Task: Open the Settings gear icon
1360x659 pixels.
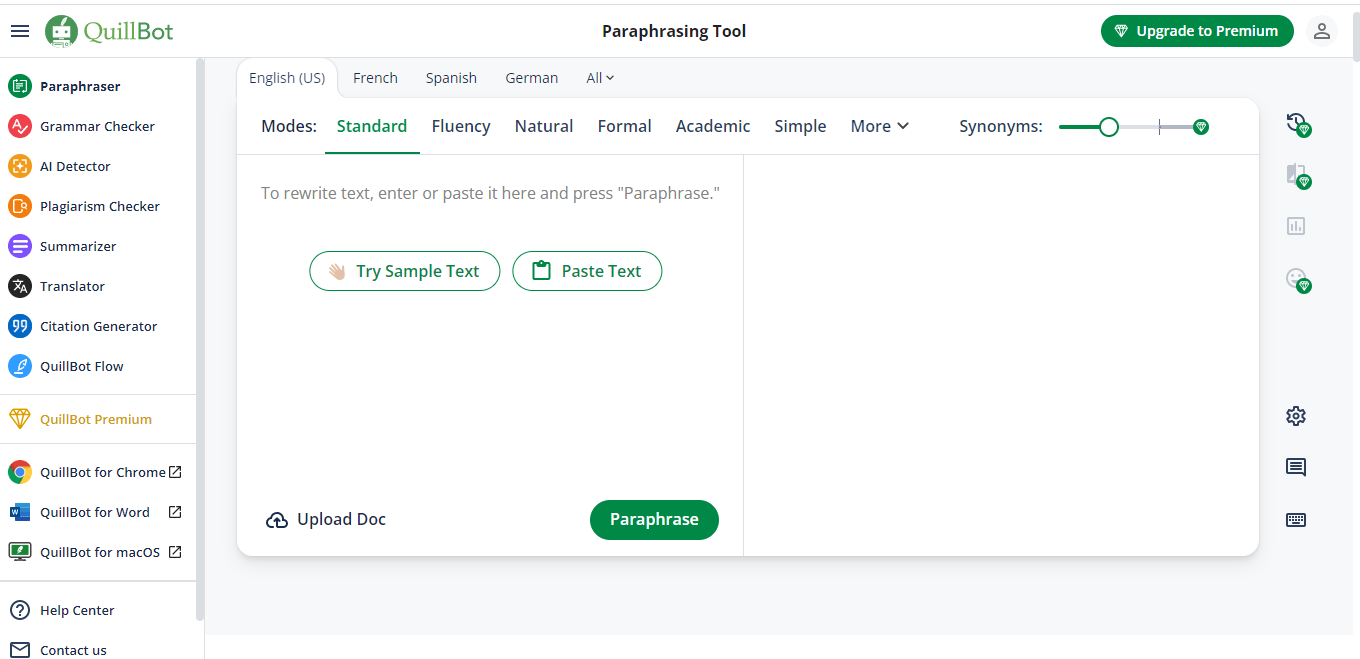Action: pyautogui.click(x=1296, y=416)
